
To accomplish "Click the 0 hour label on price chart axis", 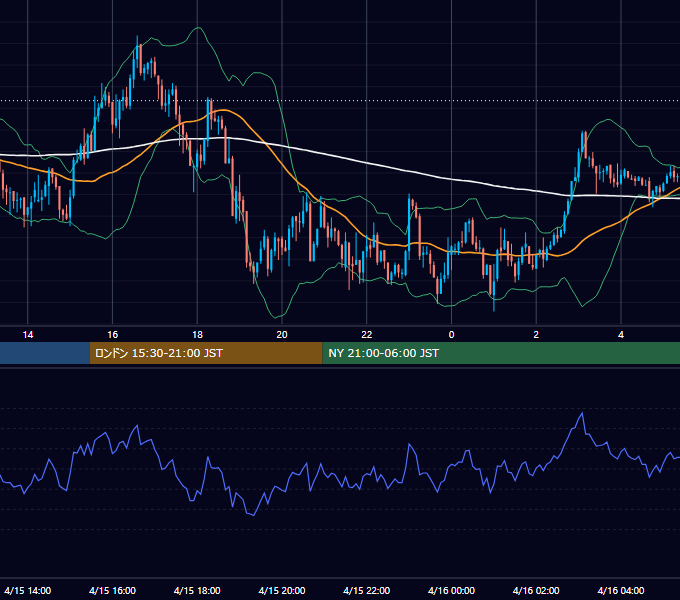I will click(451, 335).
